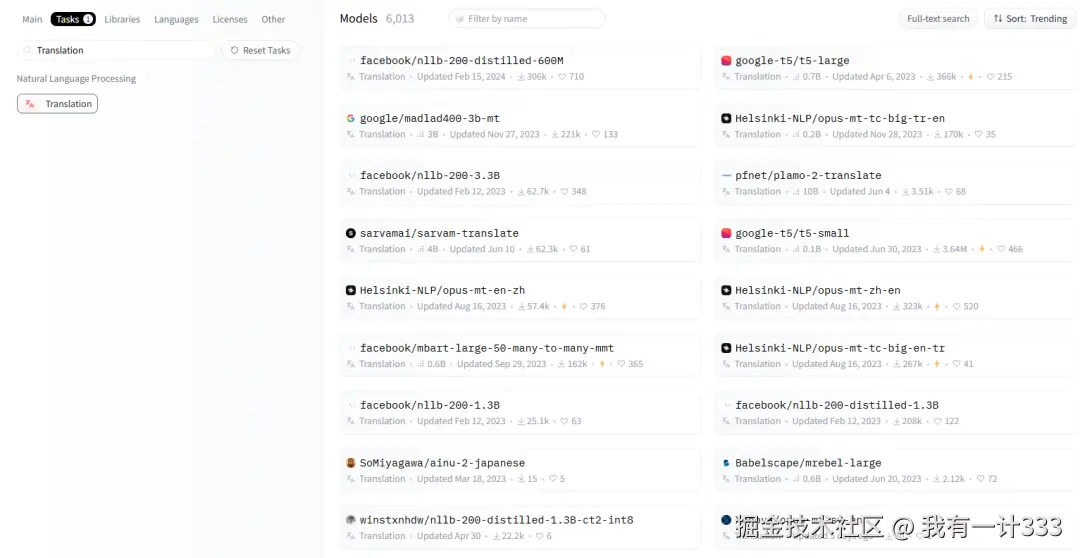Click the Reset Tasks button
This screenshot has height=558, width=1080.
pyautogui.click(x=260, y=50)
